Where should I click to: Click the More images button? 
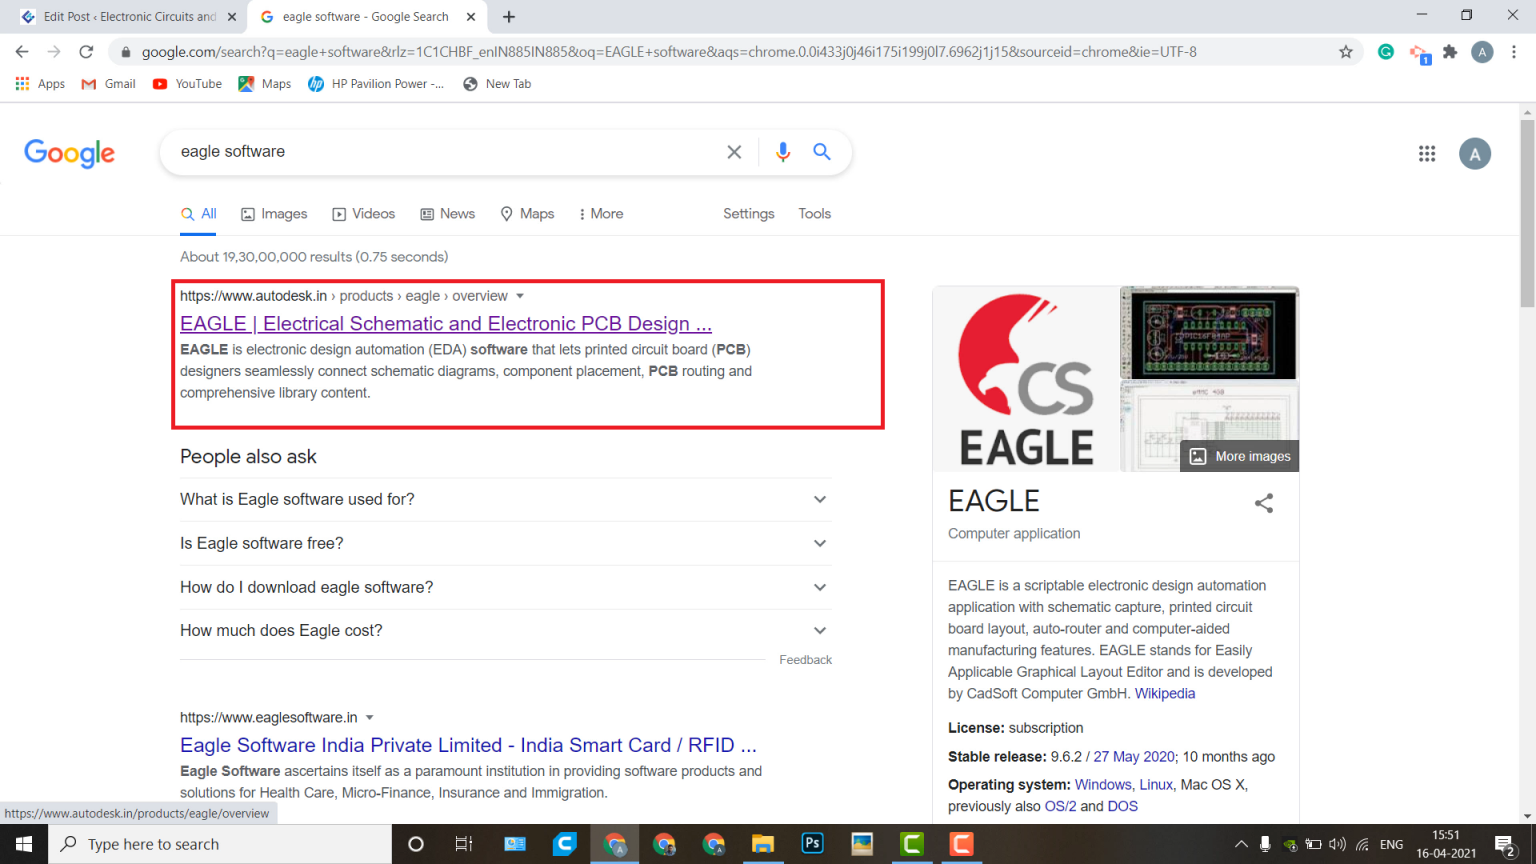(1240, 456)
